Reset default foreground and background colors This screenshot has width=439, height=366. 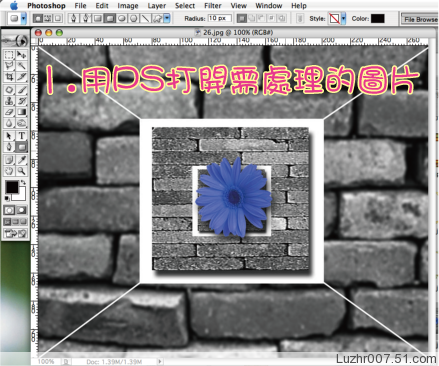point(7,199)
